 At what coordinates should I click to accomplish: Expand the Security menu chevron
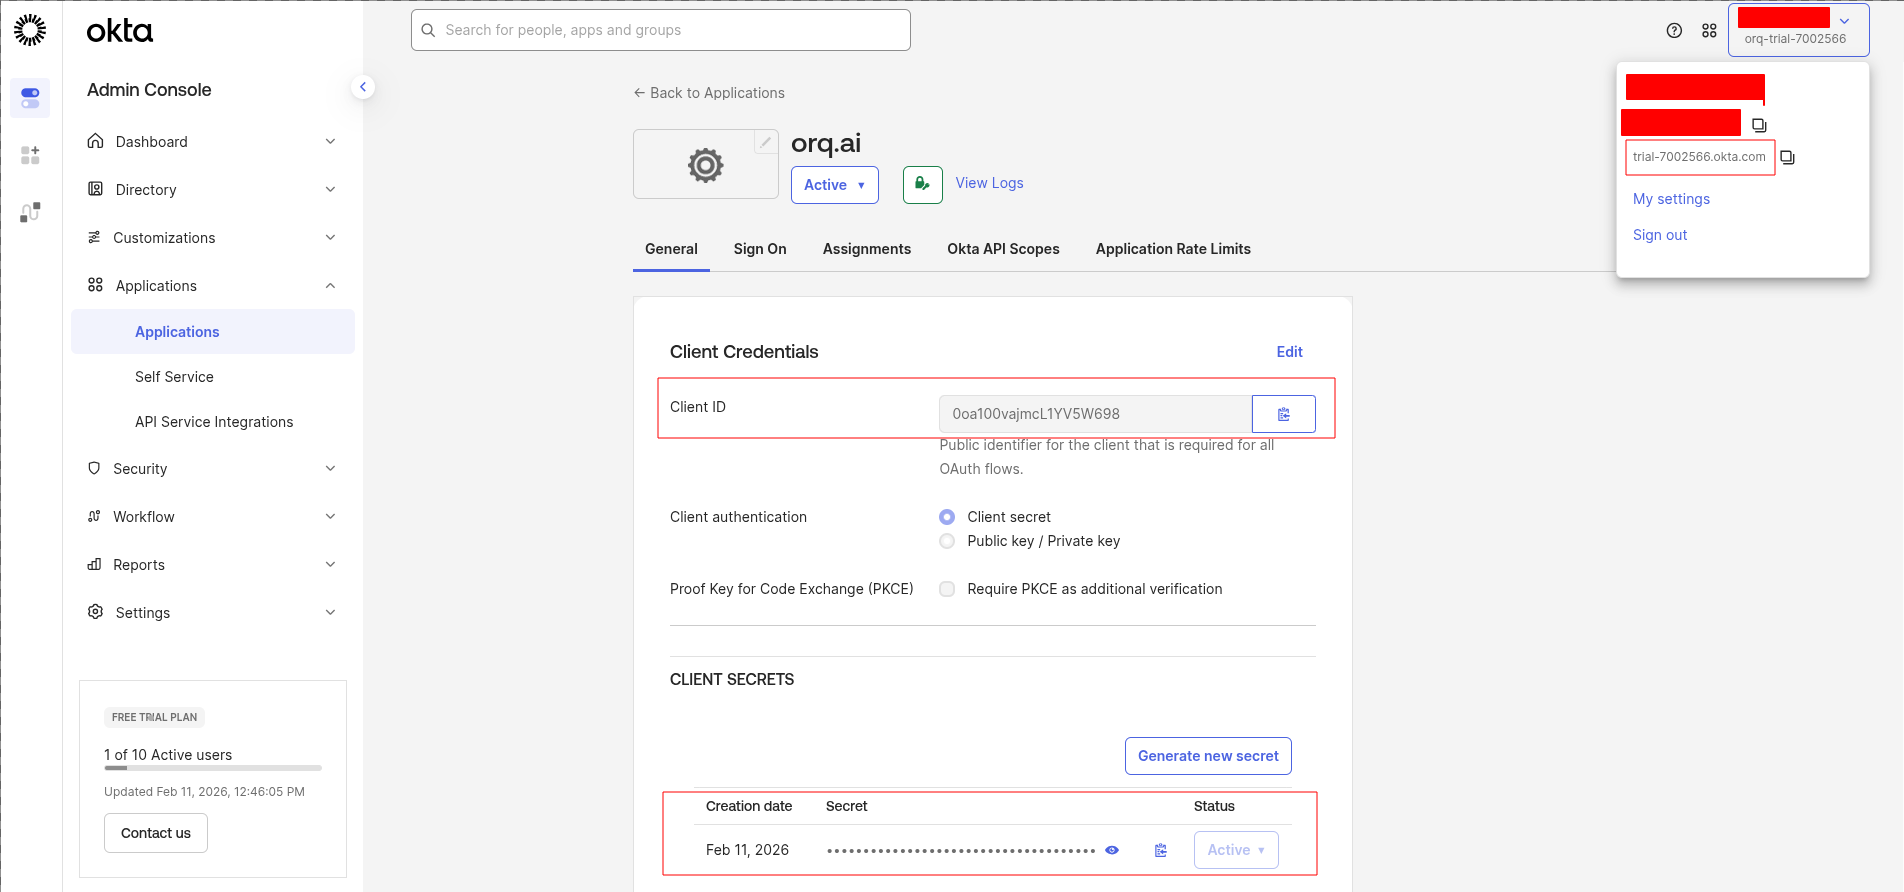pos(330,468)
